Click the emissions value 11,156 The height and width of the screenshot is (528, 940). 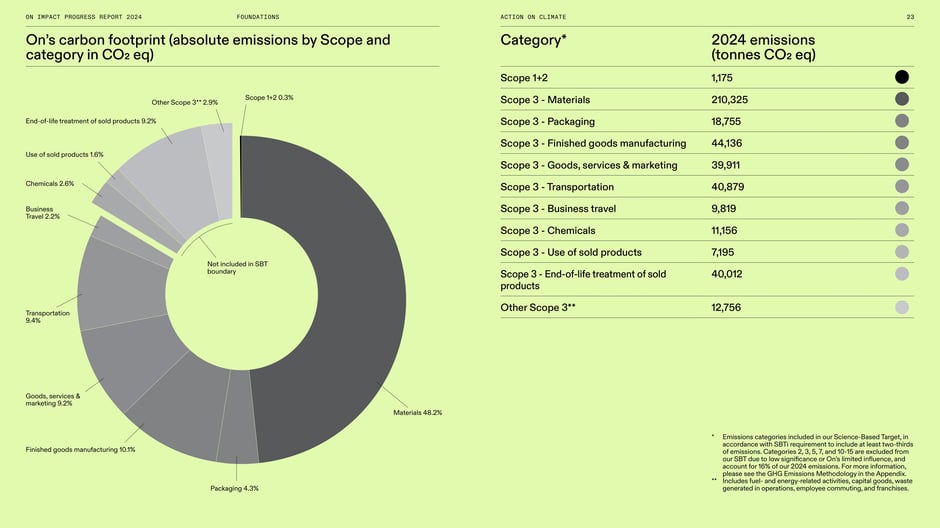coord(724,231)
